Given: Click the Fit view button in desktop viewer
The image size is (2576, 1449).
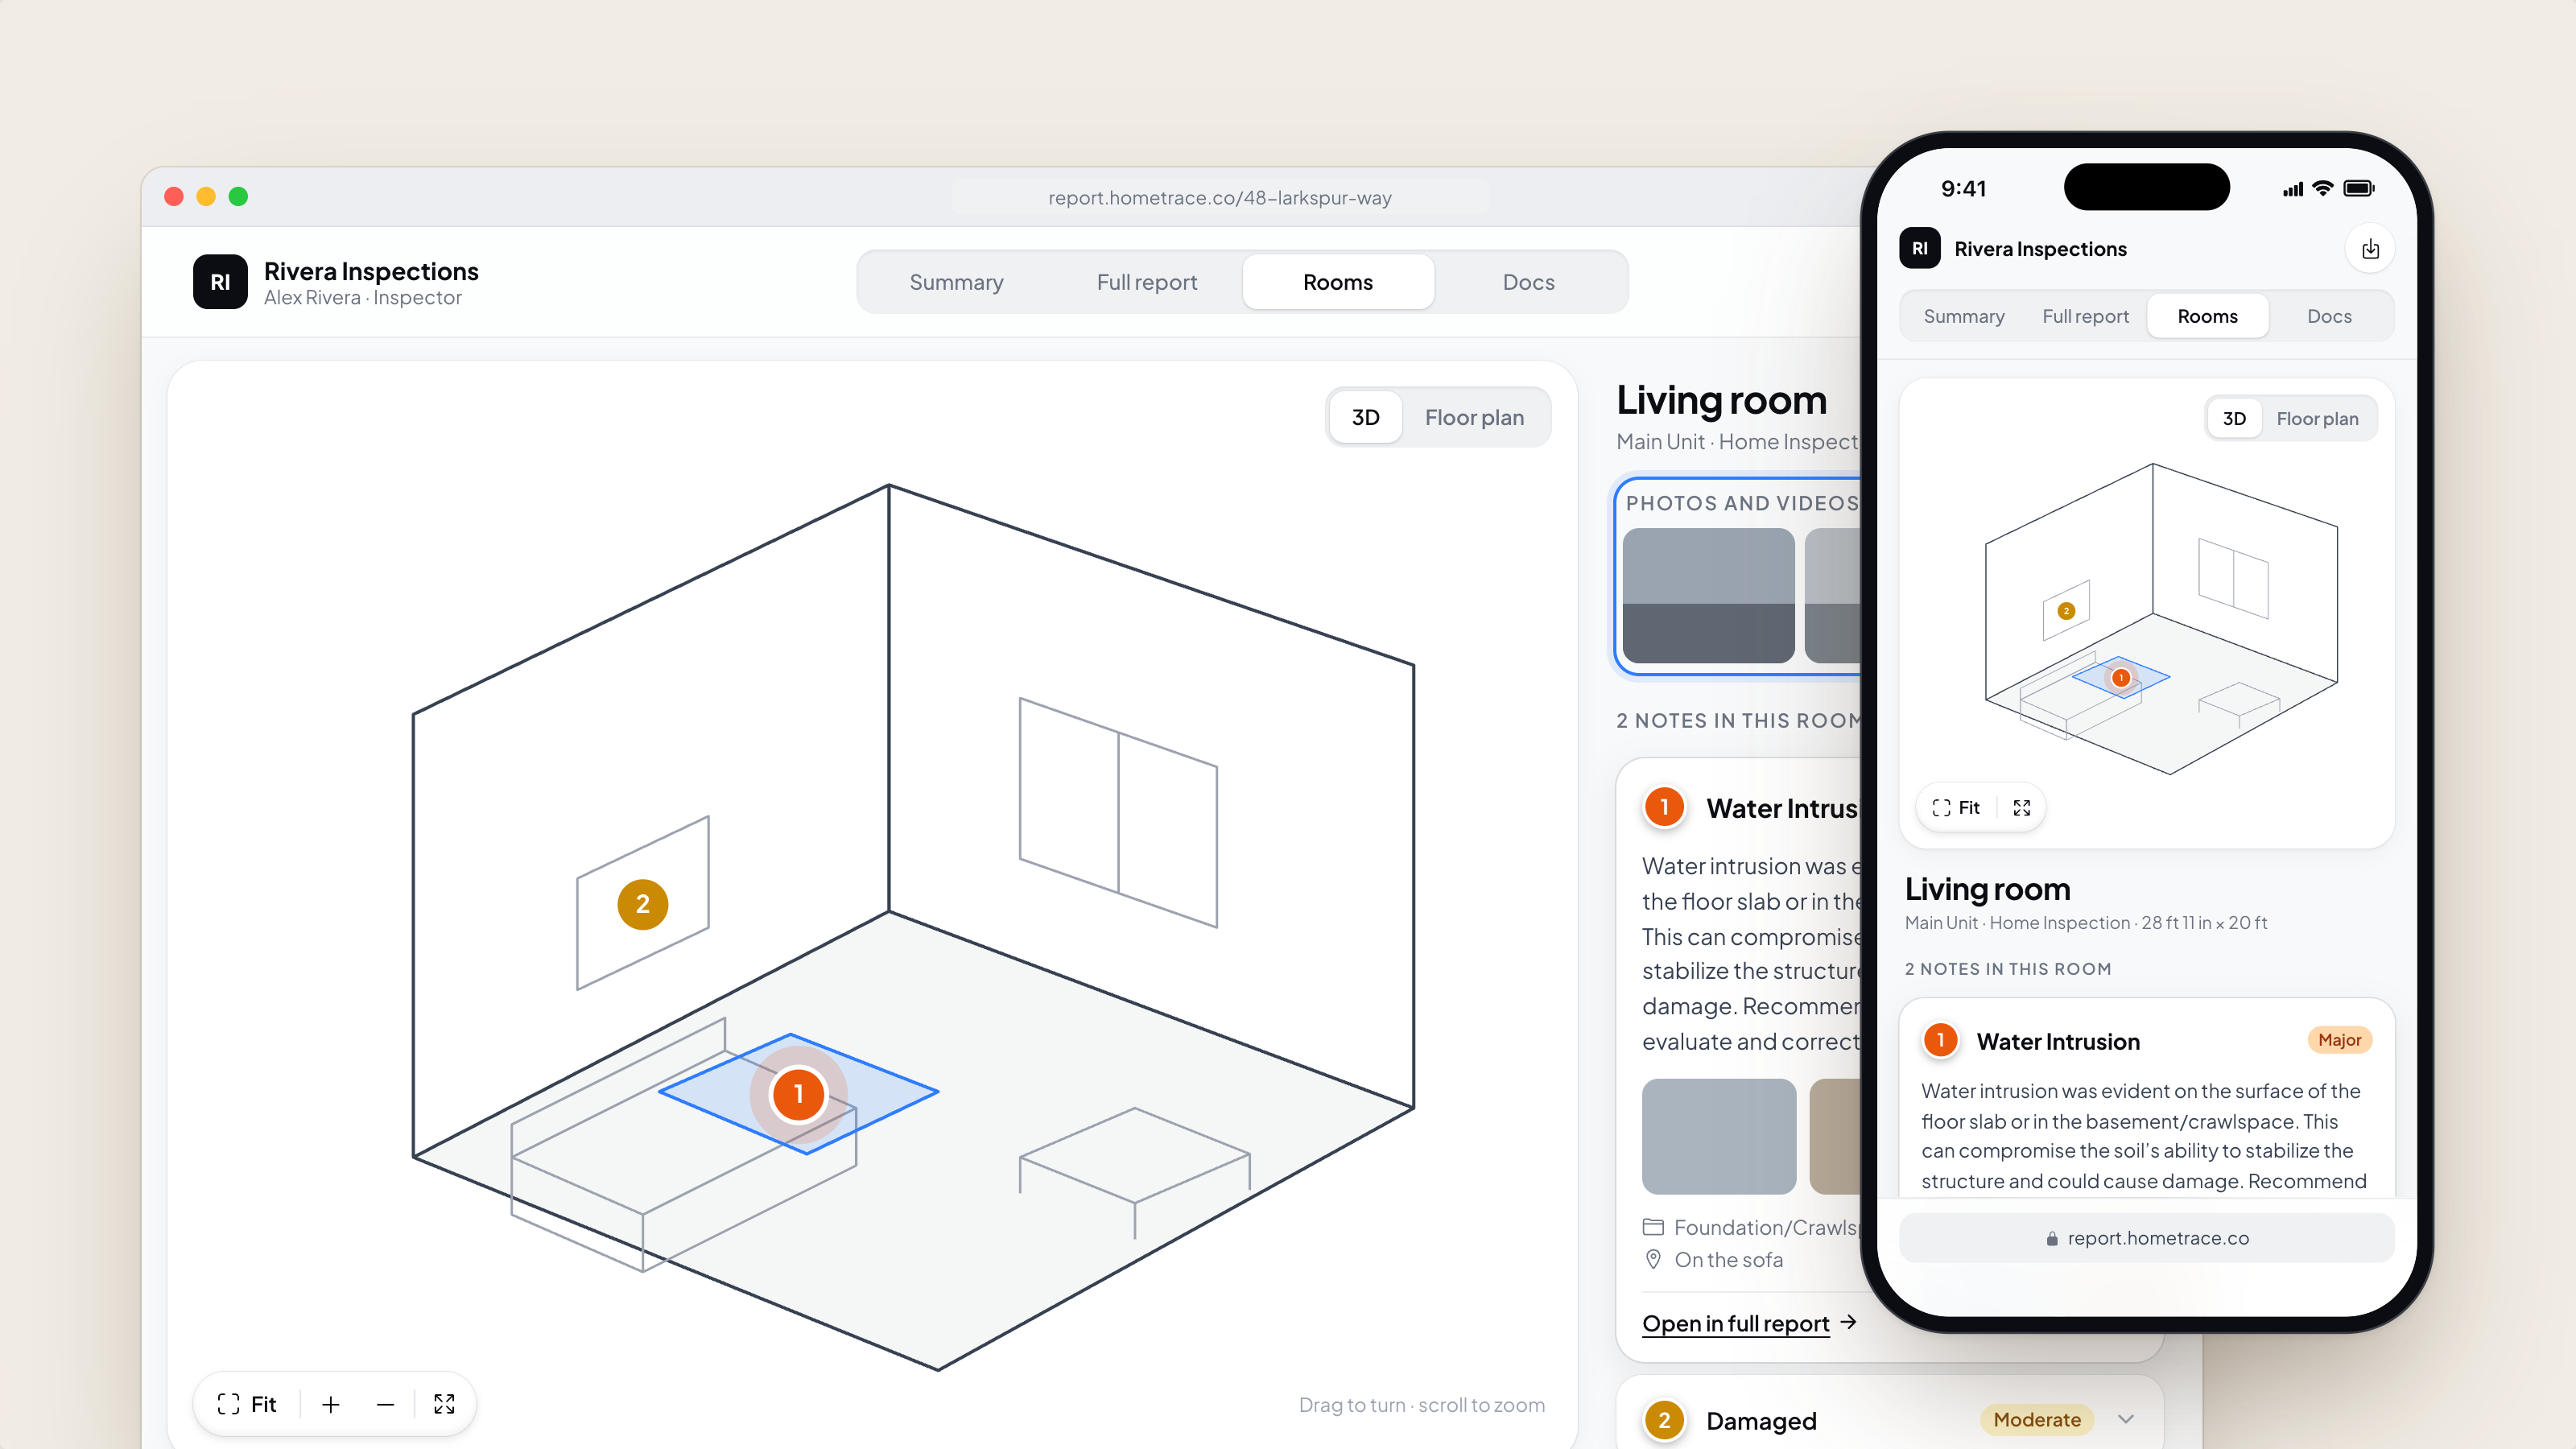Looking at the screenshot, I should (247, 1404).
